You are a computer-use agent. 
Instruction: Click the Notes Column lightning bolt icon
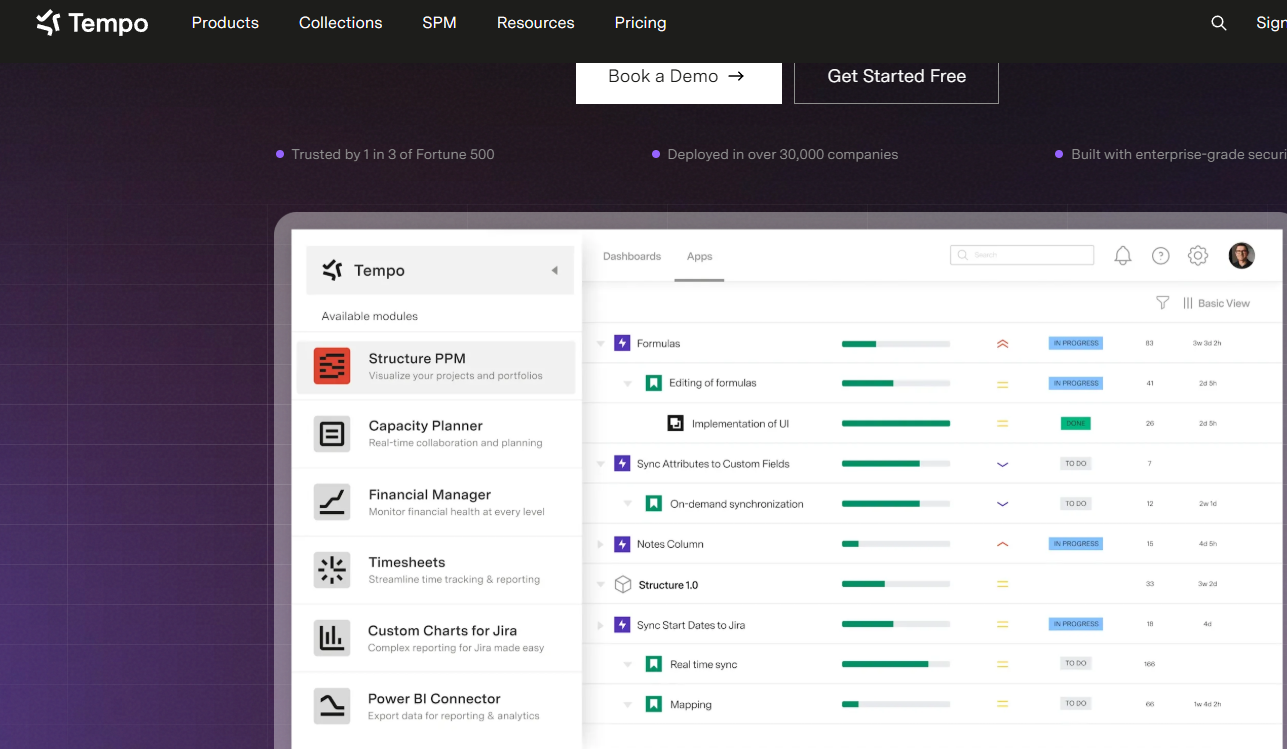coord(622,544)
